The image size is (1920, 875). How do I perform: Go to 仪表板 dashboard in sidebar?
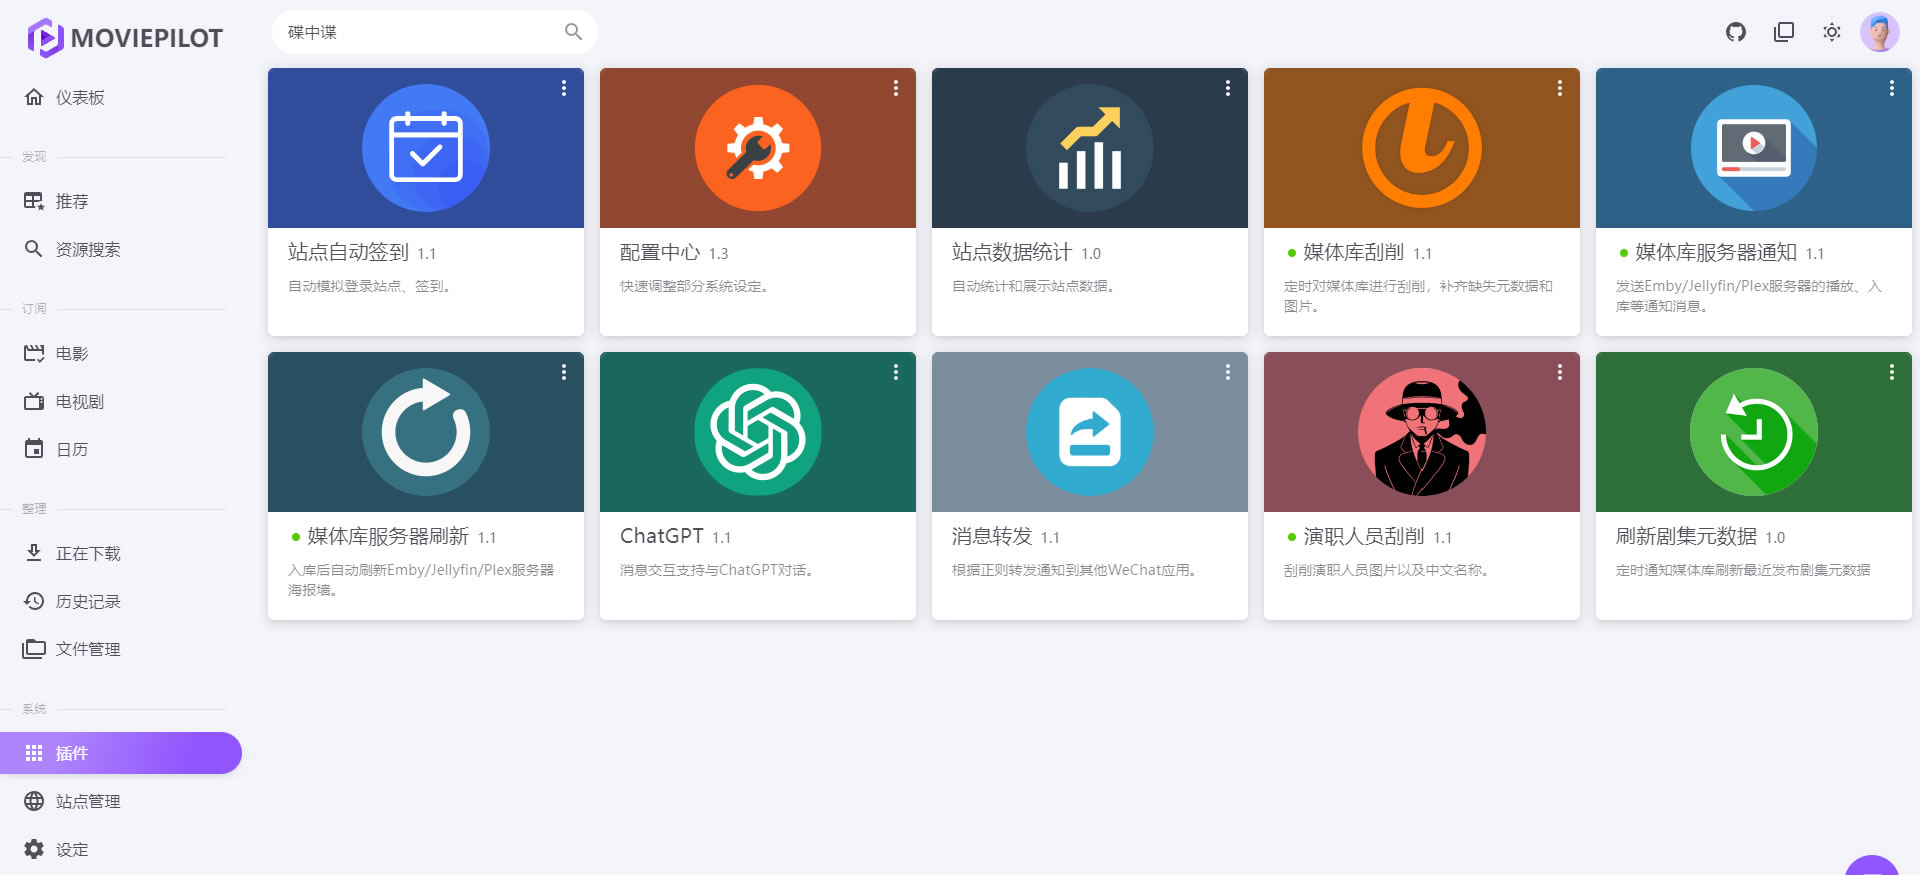80,97
